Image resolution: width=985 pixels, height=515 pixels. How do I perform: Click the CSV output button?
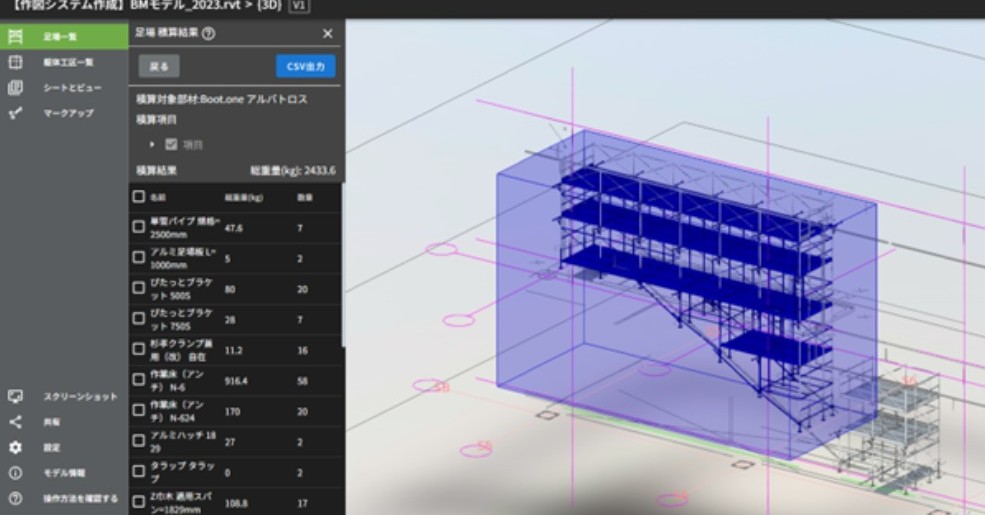(x=306, y=66)
